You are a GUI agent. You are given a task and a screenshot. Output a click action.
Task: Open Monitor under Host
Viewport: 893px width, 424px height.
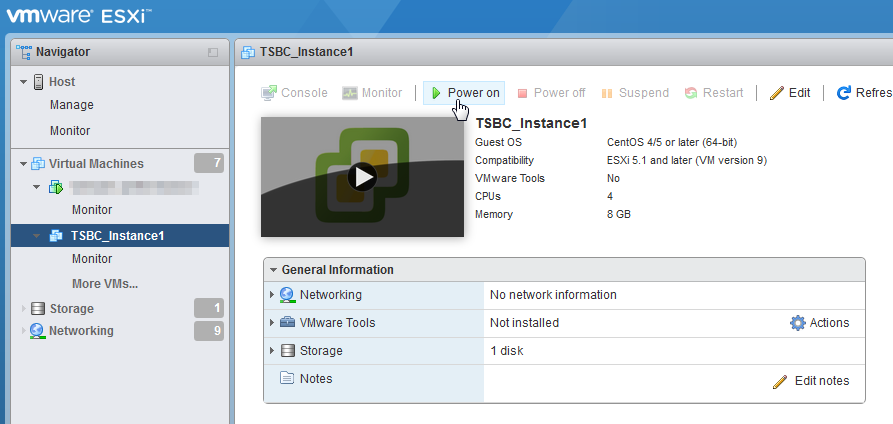[x=70, y=131]
